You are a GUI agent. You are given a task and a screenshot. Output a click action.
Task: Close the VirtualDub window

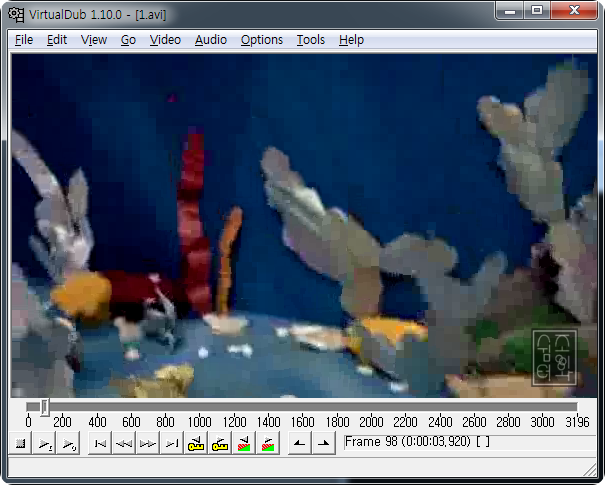(x=574, y=10)
